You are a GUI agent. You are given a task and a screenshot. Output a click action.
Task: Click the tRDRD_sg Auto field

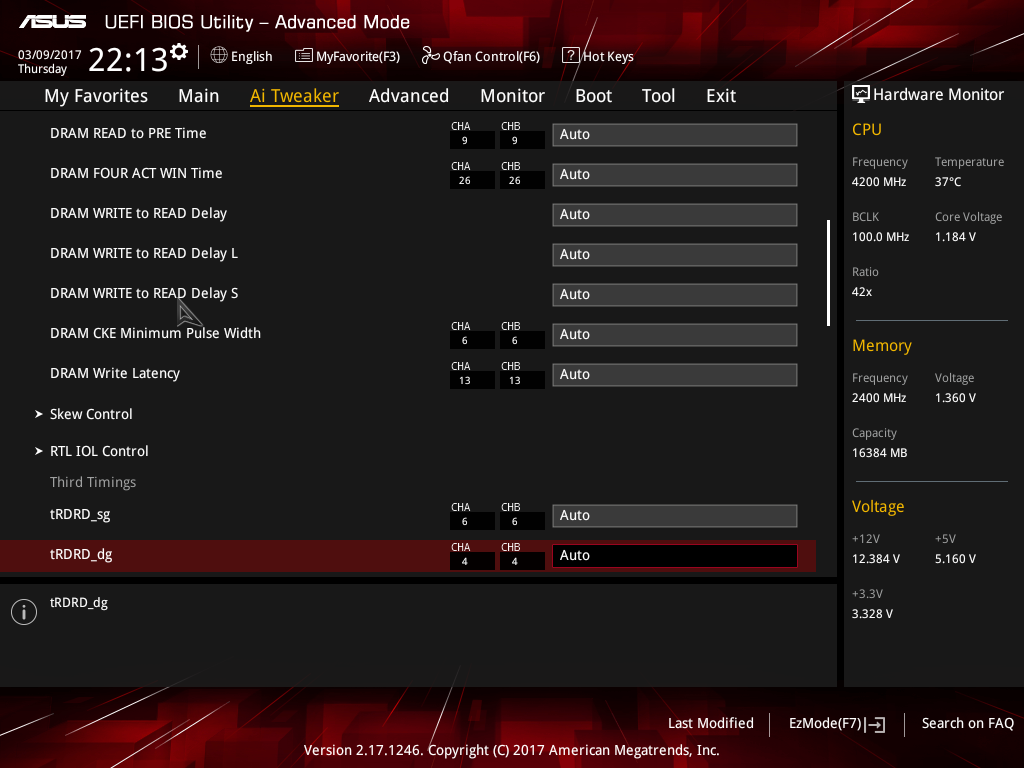pos(675,516)
